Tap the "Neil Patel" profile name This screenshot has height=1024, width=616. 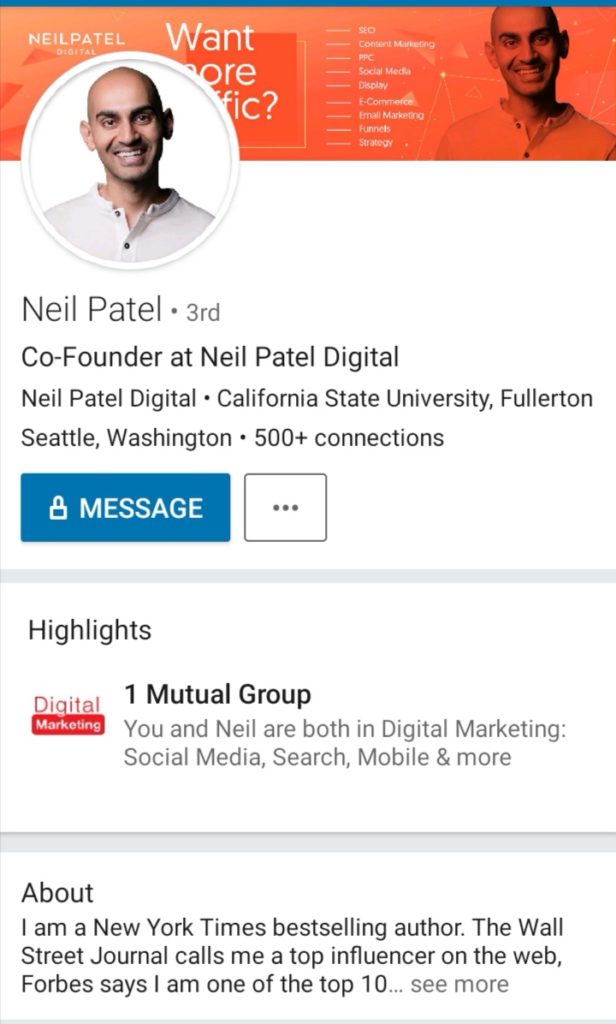coord(91,311)
